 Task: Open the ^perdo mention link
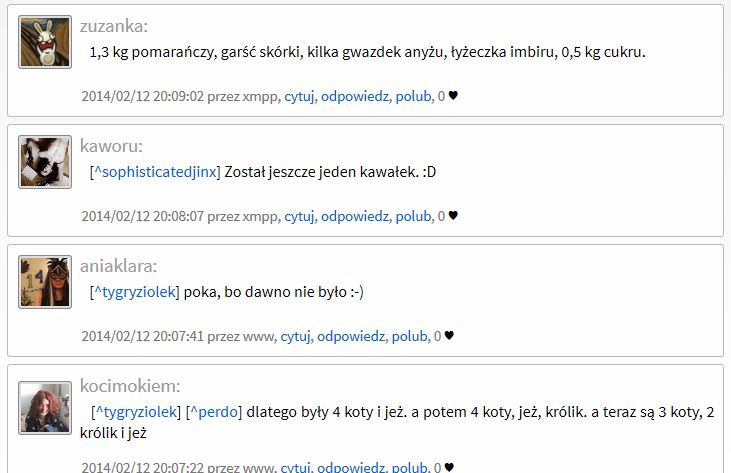214,412
